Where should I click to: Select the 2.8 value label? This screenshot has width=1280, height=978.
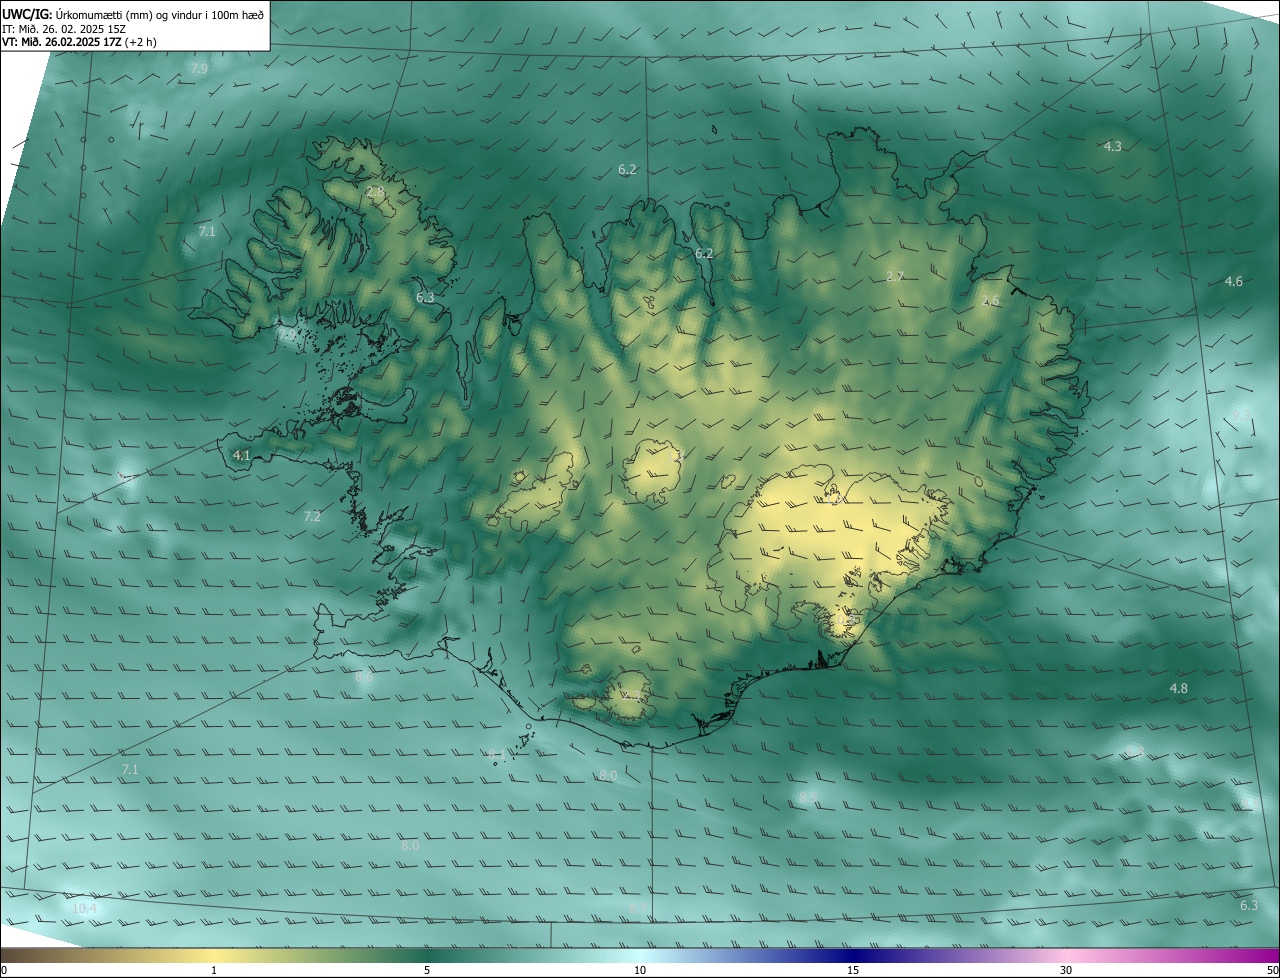[x=375, y=191]
